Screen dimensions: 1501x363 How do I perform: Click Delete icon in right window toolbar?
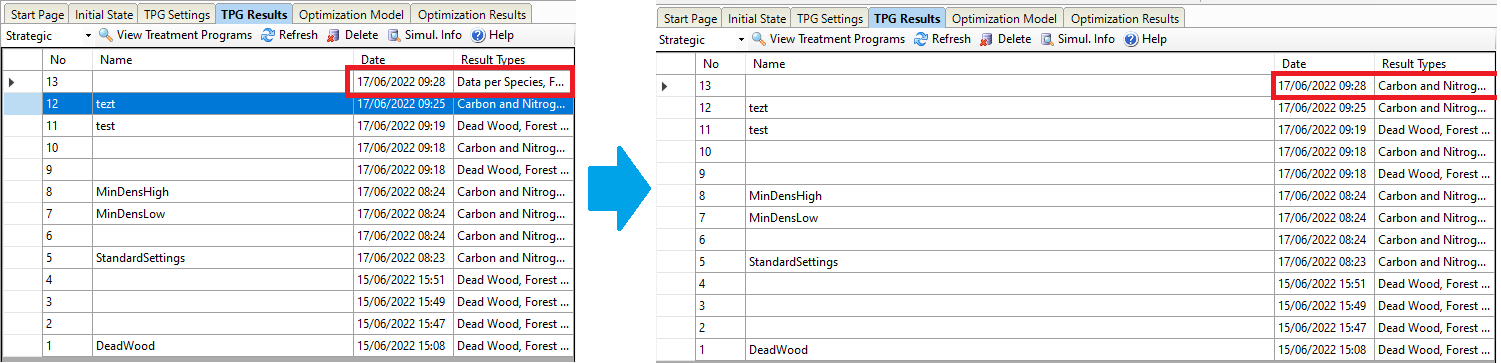[987, 39]
